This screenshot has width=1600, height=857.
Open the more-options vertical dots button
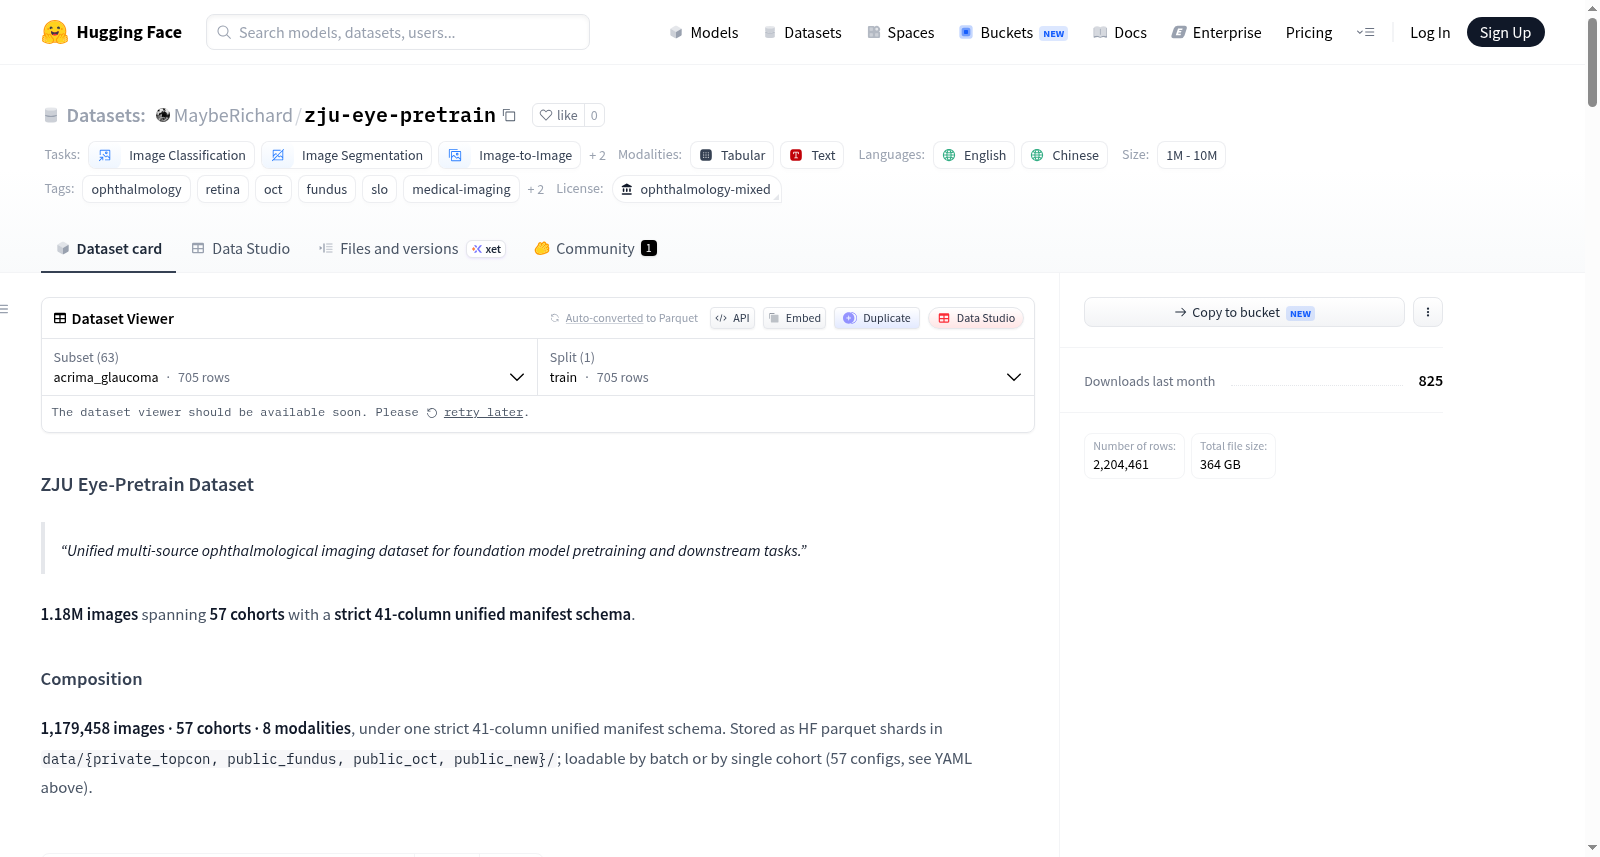(1428, 312)
